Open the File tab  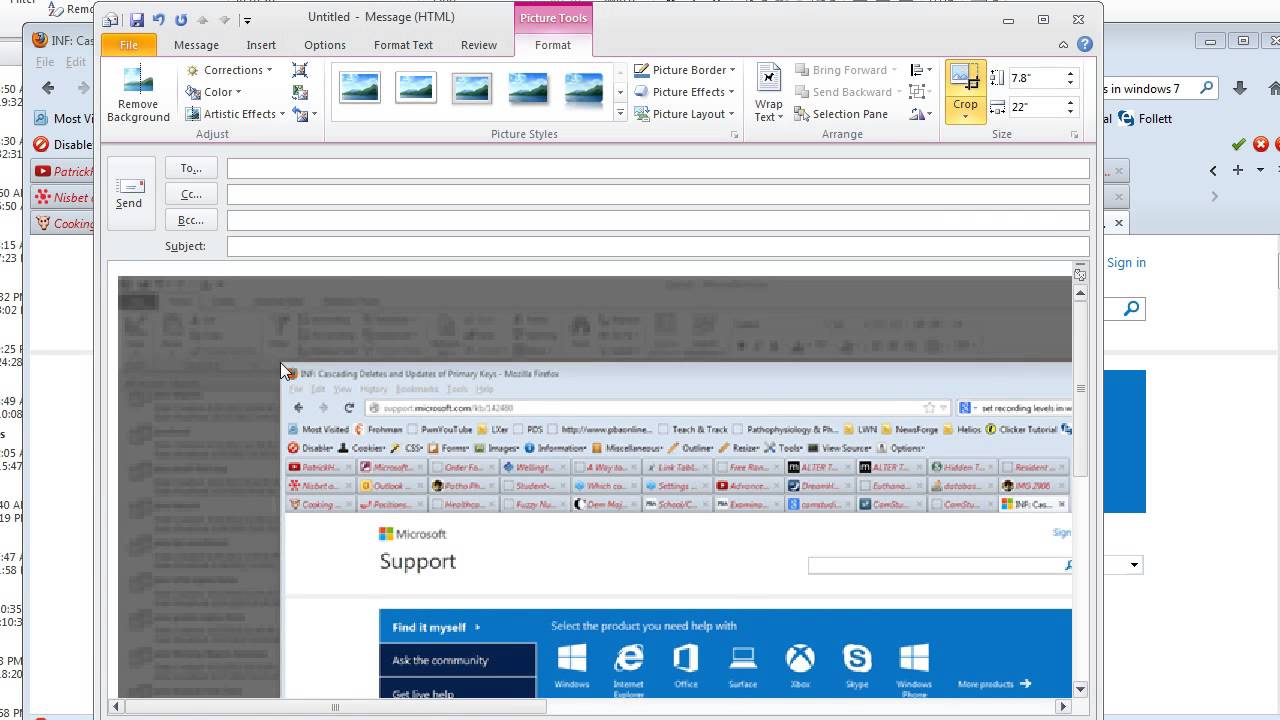pos(129,45)
